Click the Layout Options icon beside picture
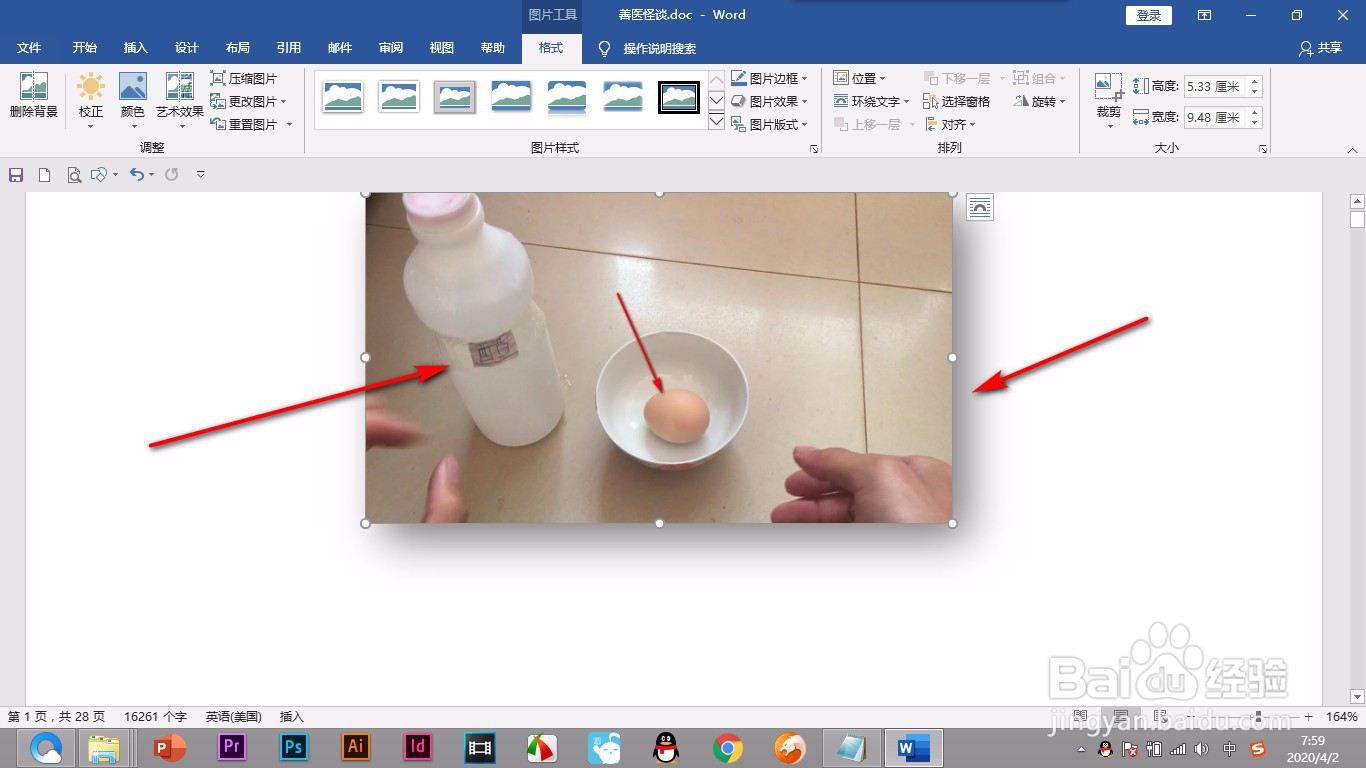The image size is (1366, 768). click(x=980, y=207)
